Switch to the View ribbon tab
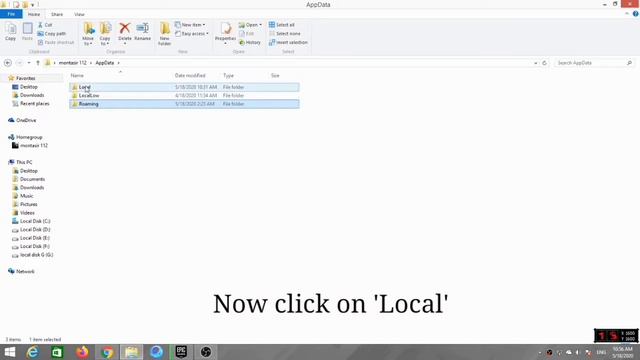Viewport: 640px width, 360px height. pyautogui.click(x=79, y=14)
